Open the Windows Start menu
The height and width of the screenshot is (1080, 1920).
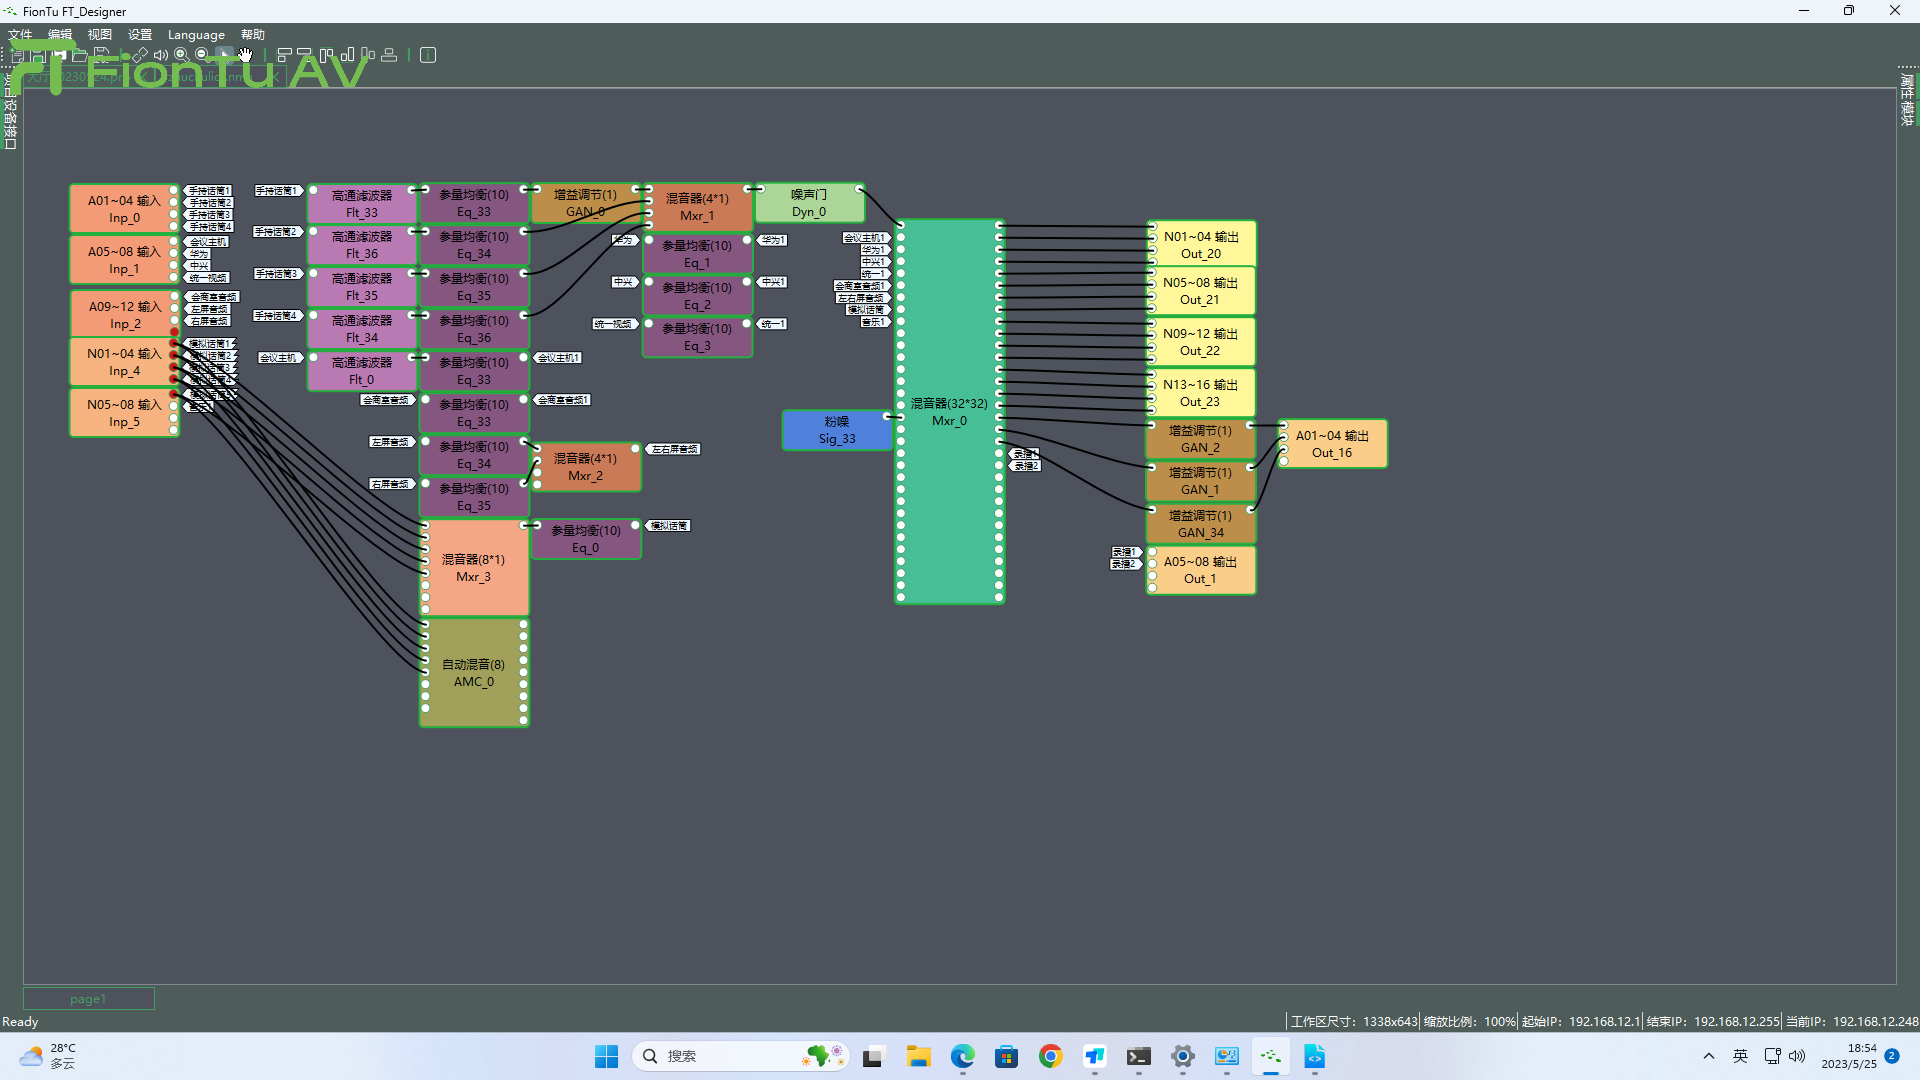606,1056
